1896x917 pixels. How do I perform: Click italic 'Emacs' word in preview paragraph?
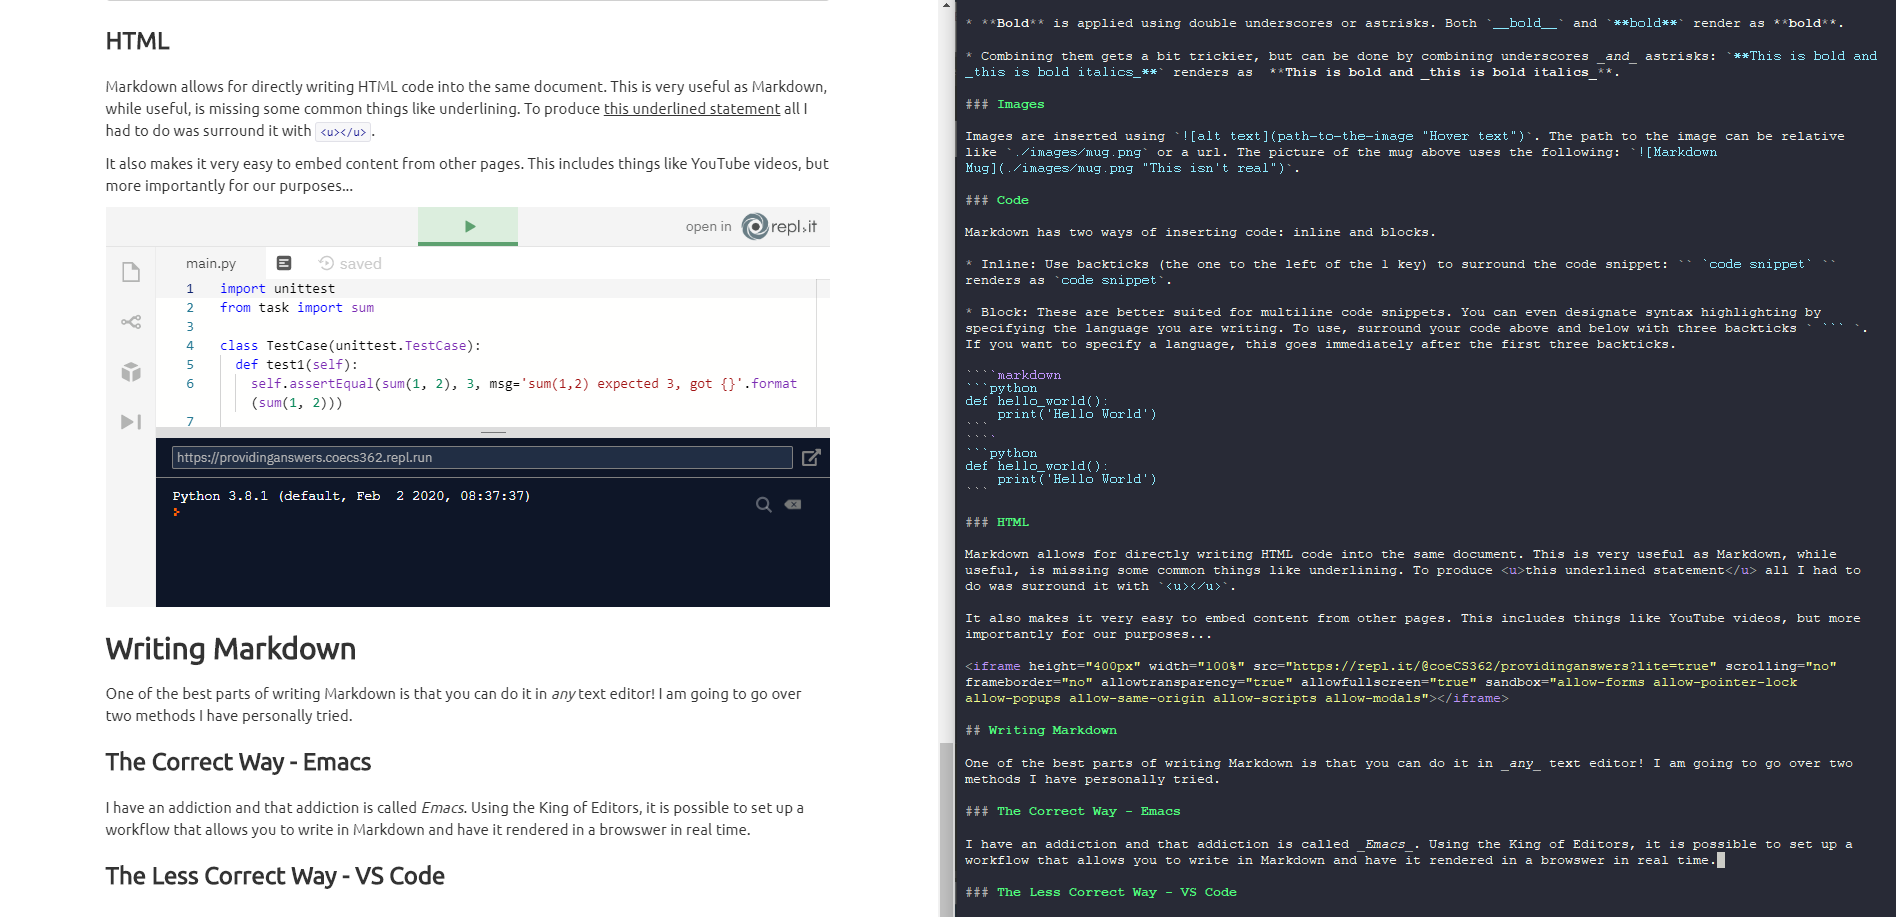(441, 808)
